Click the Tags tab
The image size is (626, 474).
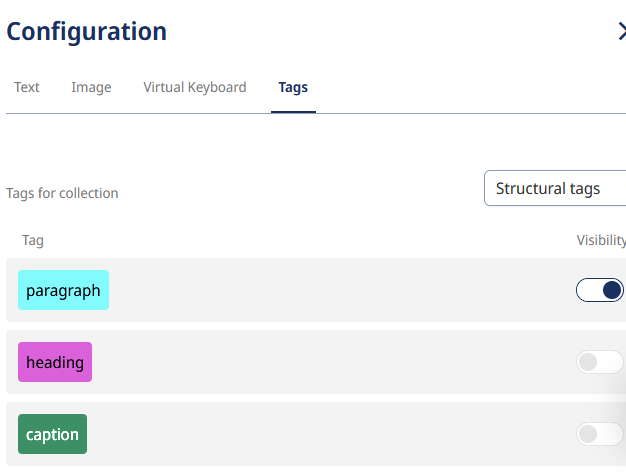coord(293,88)
